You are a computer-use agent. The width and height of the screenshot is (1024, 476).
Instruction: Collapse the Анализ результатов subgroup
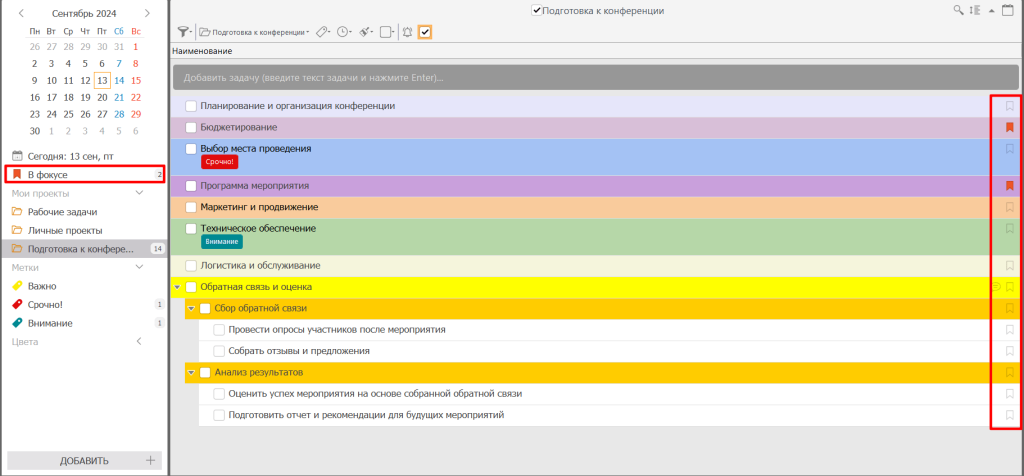point(191,373)
